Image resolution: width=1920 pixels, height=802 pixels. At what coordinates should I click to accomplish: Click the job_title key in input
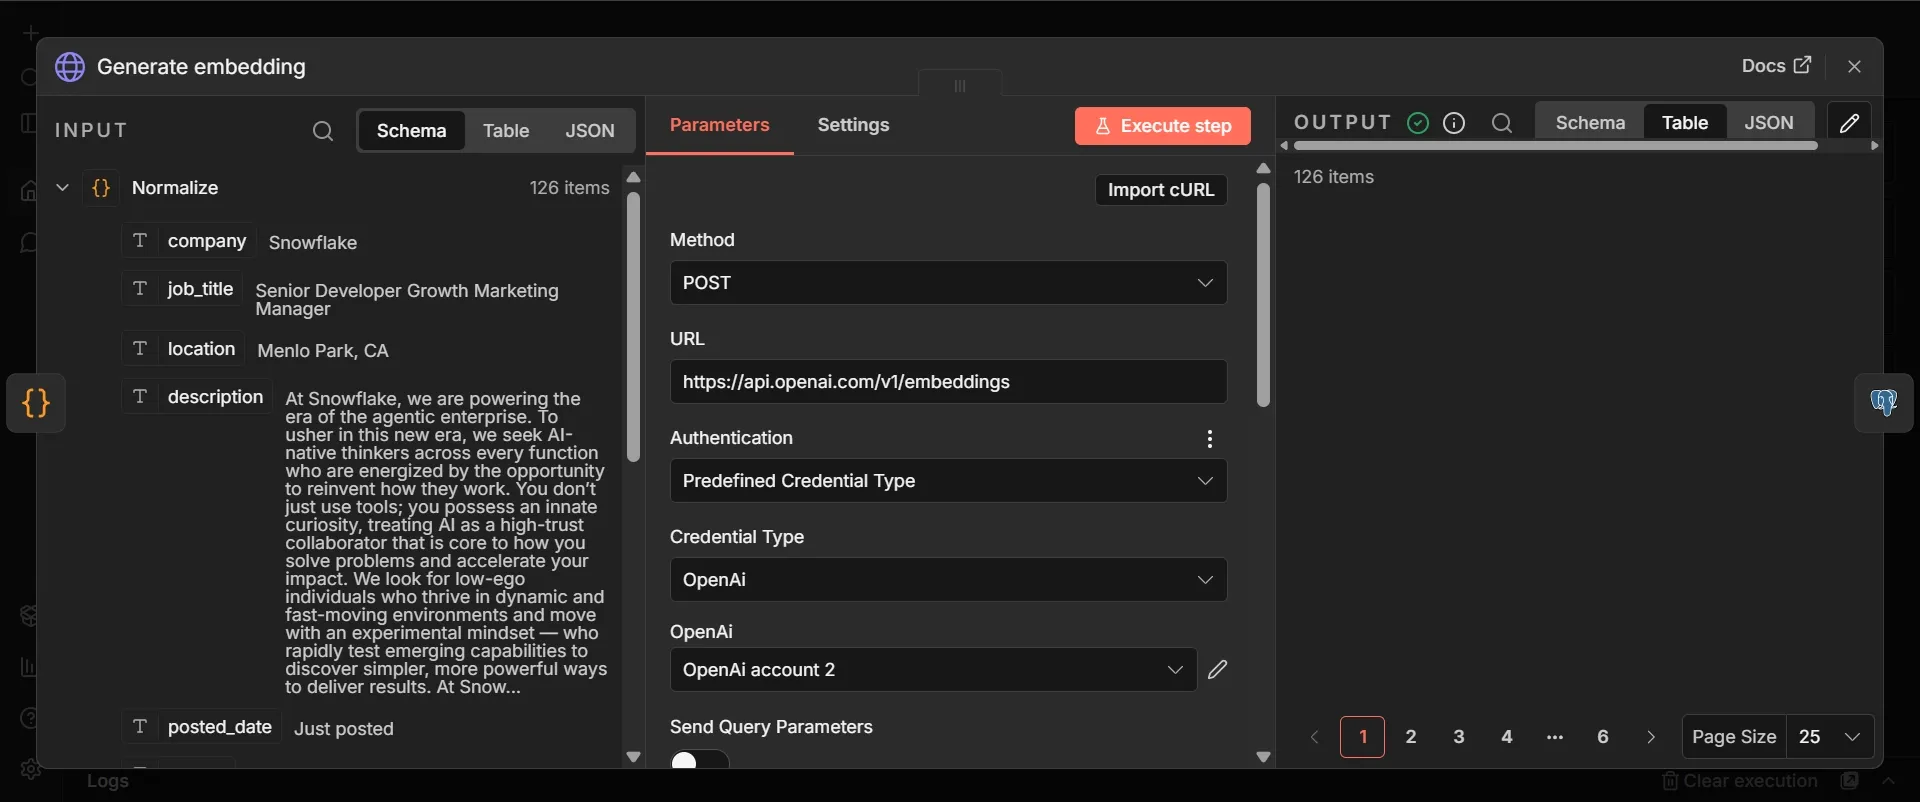(x=200, y=289)
